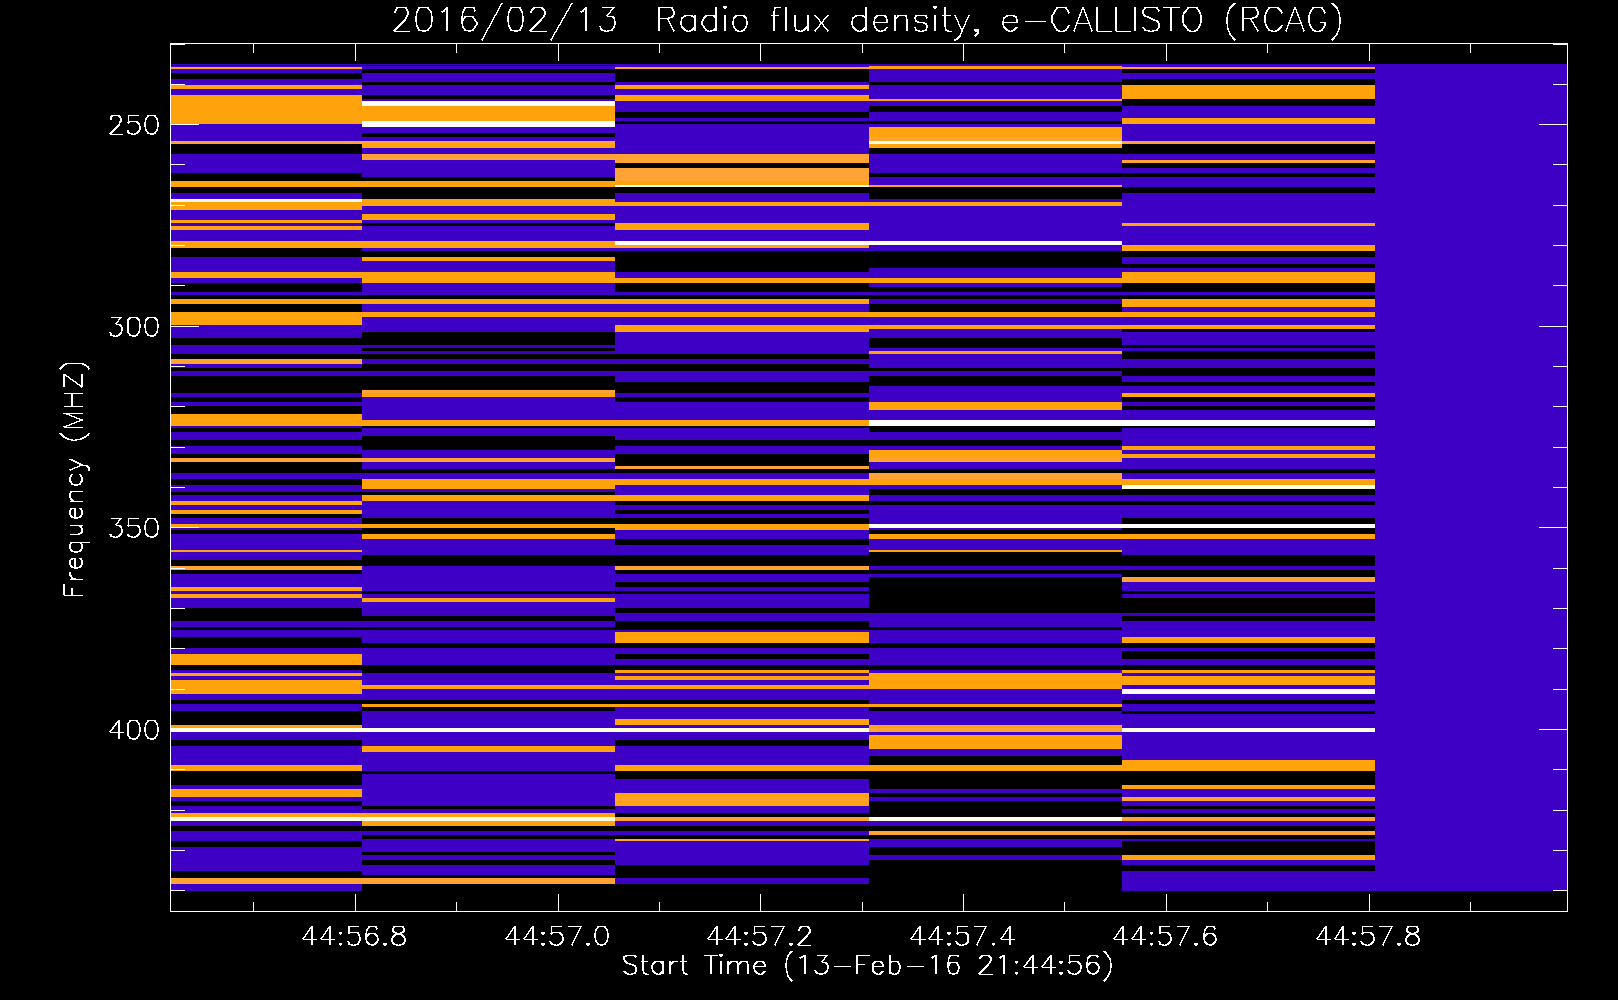Image resolution: width=1618 pixels, height=1000 pixels.
Task: Select the 44:57.6 time tick label
Action: [x=1165, y=936]
